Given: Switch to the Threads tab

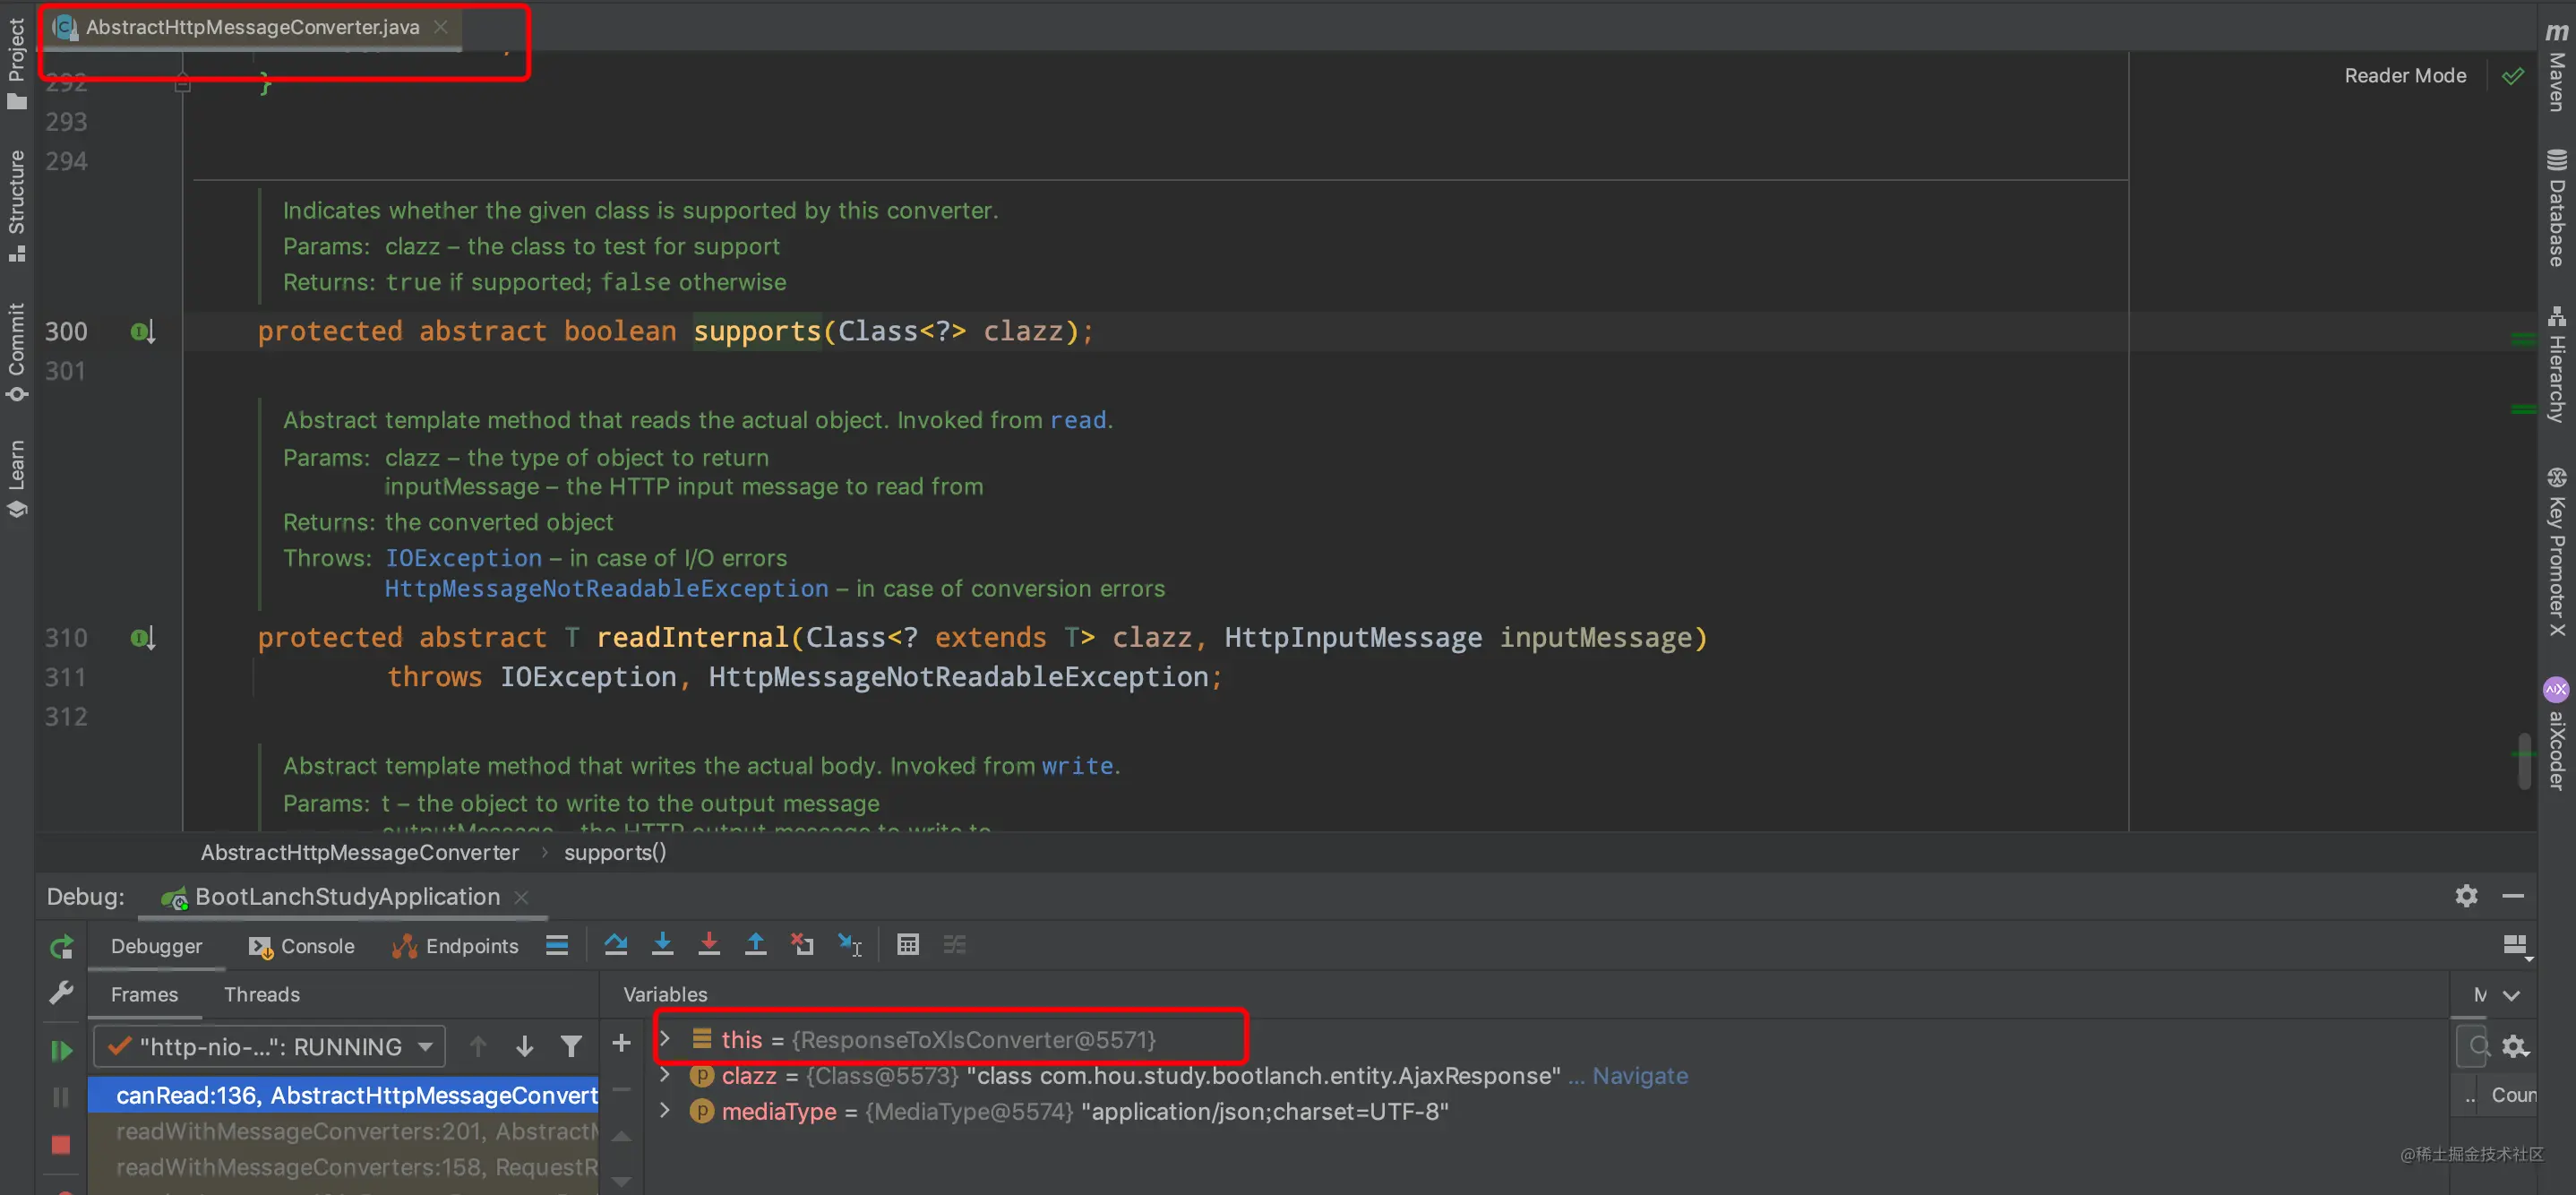Looking at the screenshot, I should point(262,994).
